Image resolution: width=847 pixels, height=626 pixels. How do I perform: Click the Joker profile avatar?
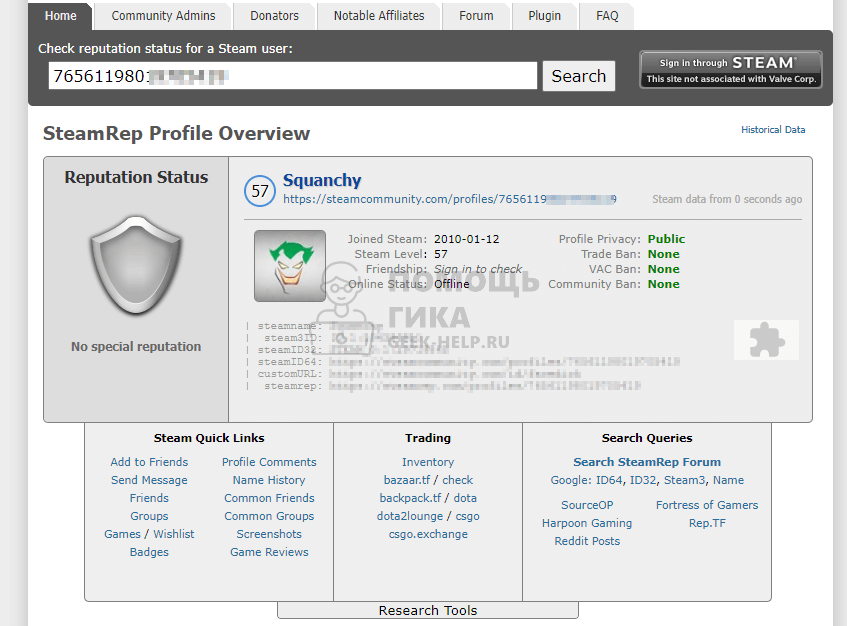point(289,266)
